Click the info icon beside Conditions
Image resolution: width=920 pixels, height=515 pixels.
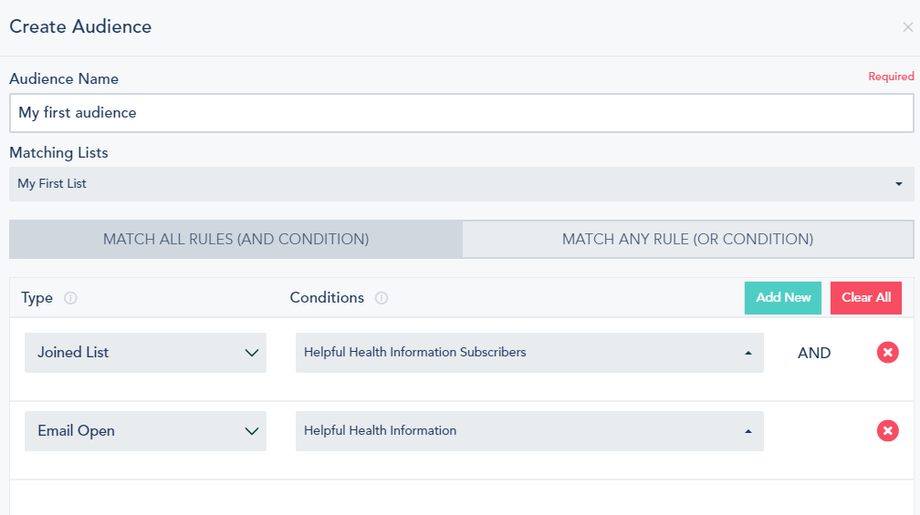click(x=381, y=298)
